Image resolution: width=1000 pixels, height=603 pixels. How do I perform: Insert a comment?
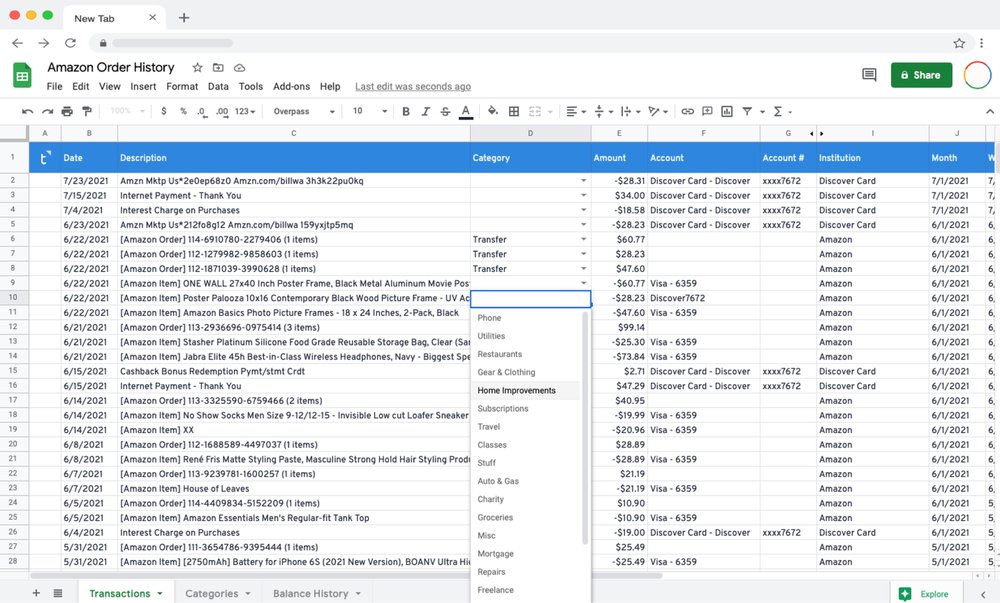[x=707, y=112]
